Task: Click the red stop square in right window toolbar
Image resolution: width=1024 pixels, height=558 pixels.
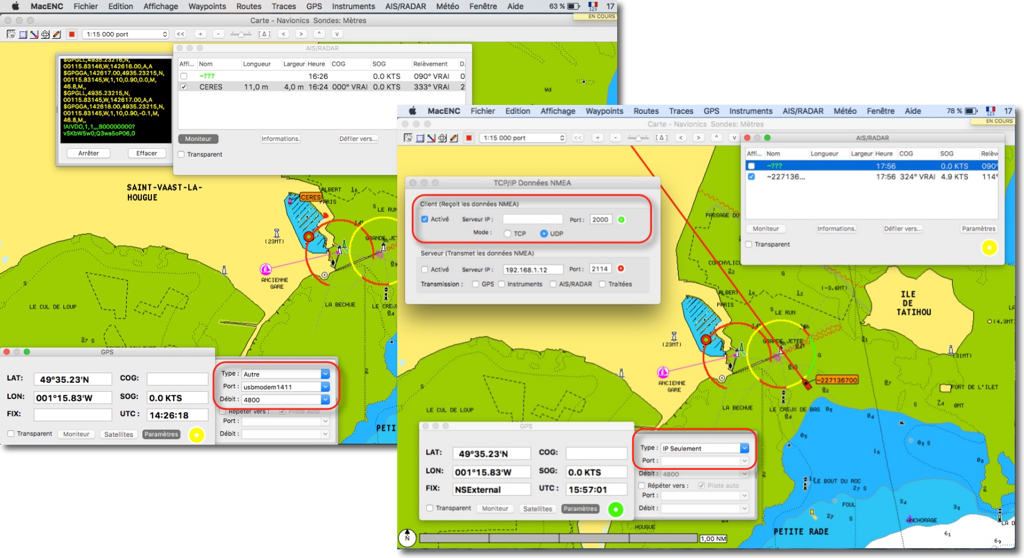Action: pyautogui.click(x=468, y=138)
